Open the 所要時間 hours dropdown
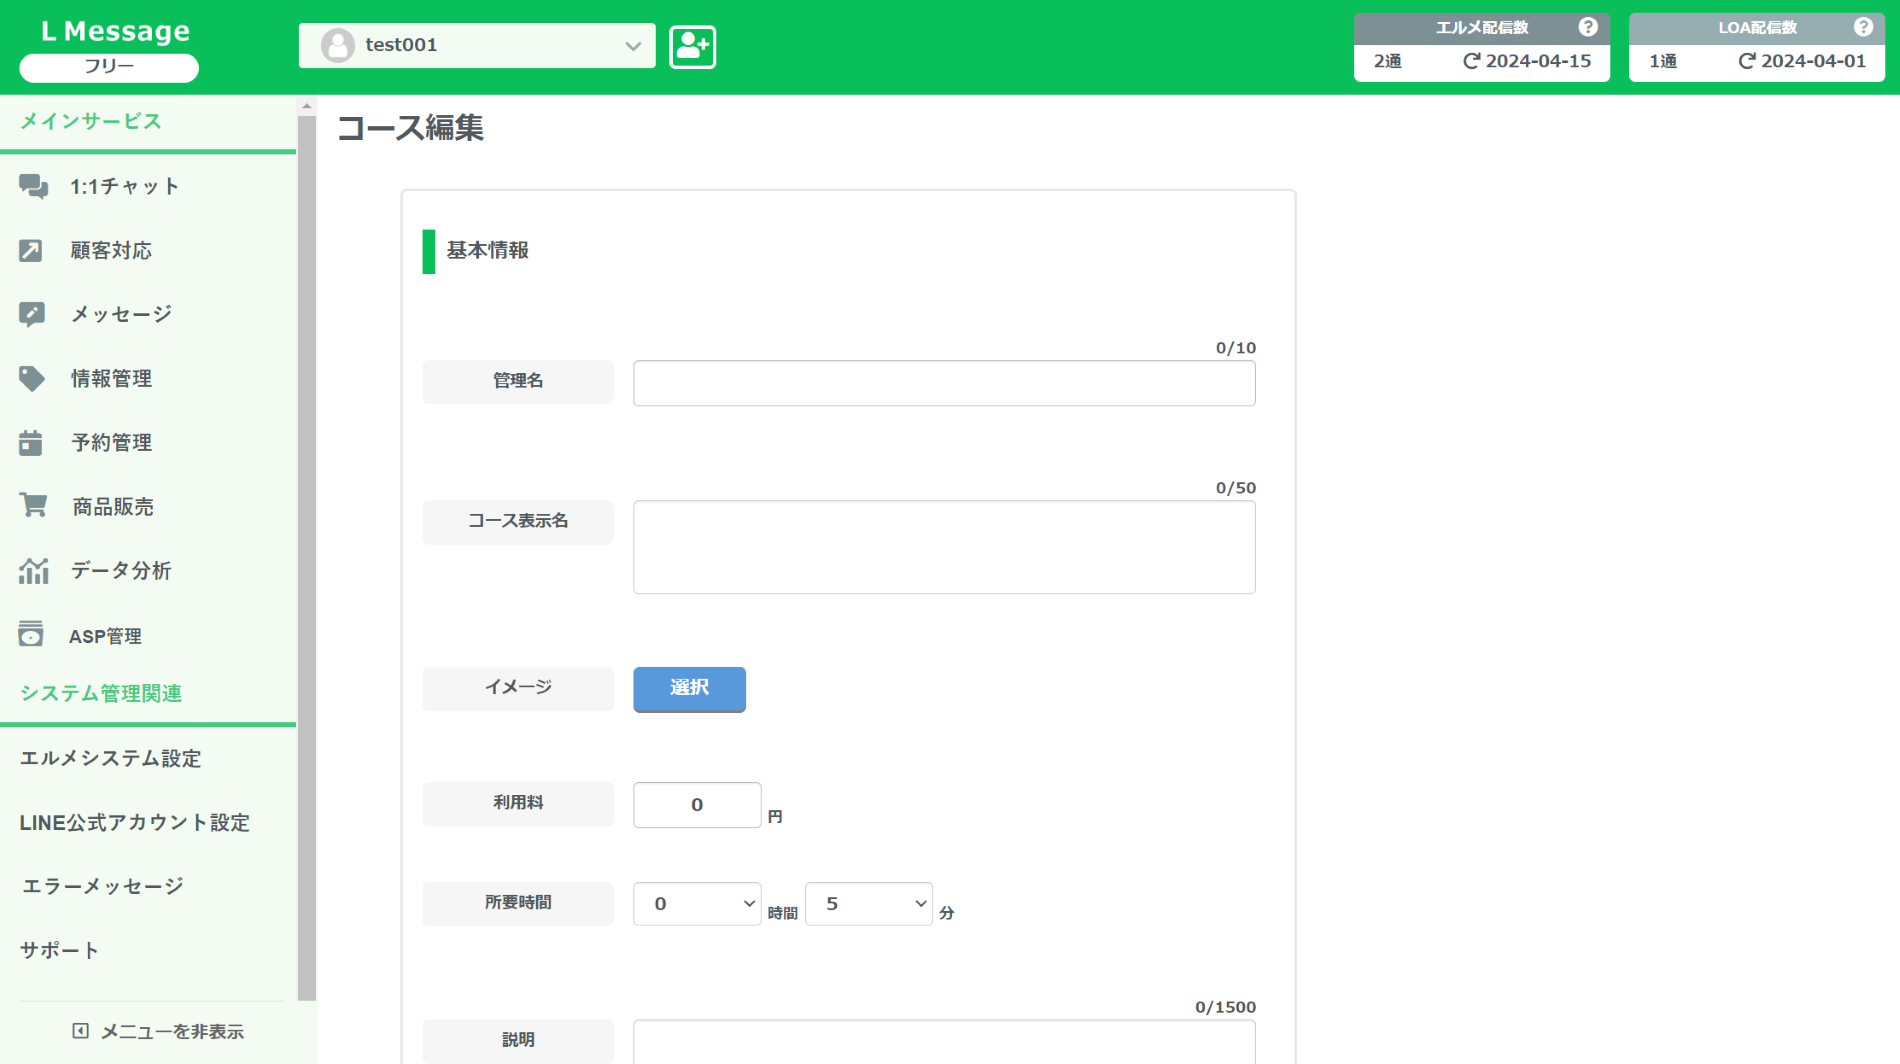Image resolution: width=1900 pixels, height=1064 pixels. pos(697,903)
